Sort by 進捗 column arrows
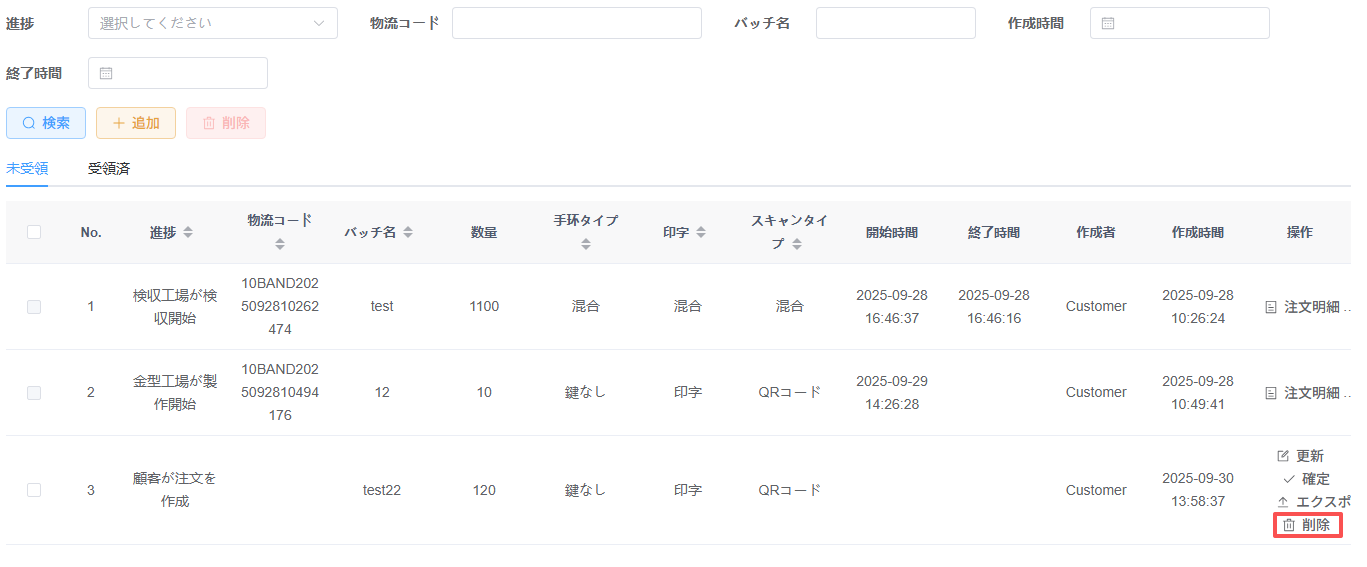 188,232
